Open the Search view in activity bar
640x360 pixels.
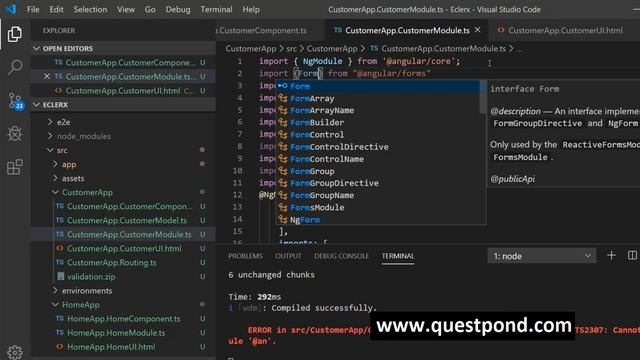pyautogui.click(x=15, y=67)
